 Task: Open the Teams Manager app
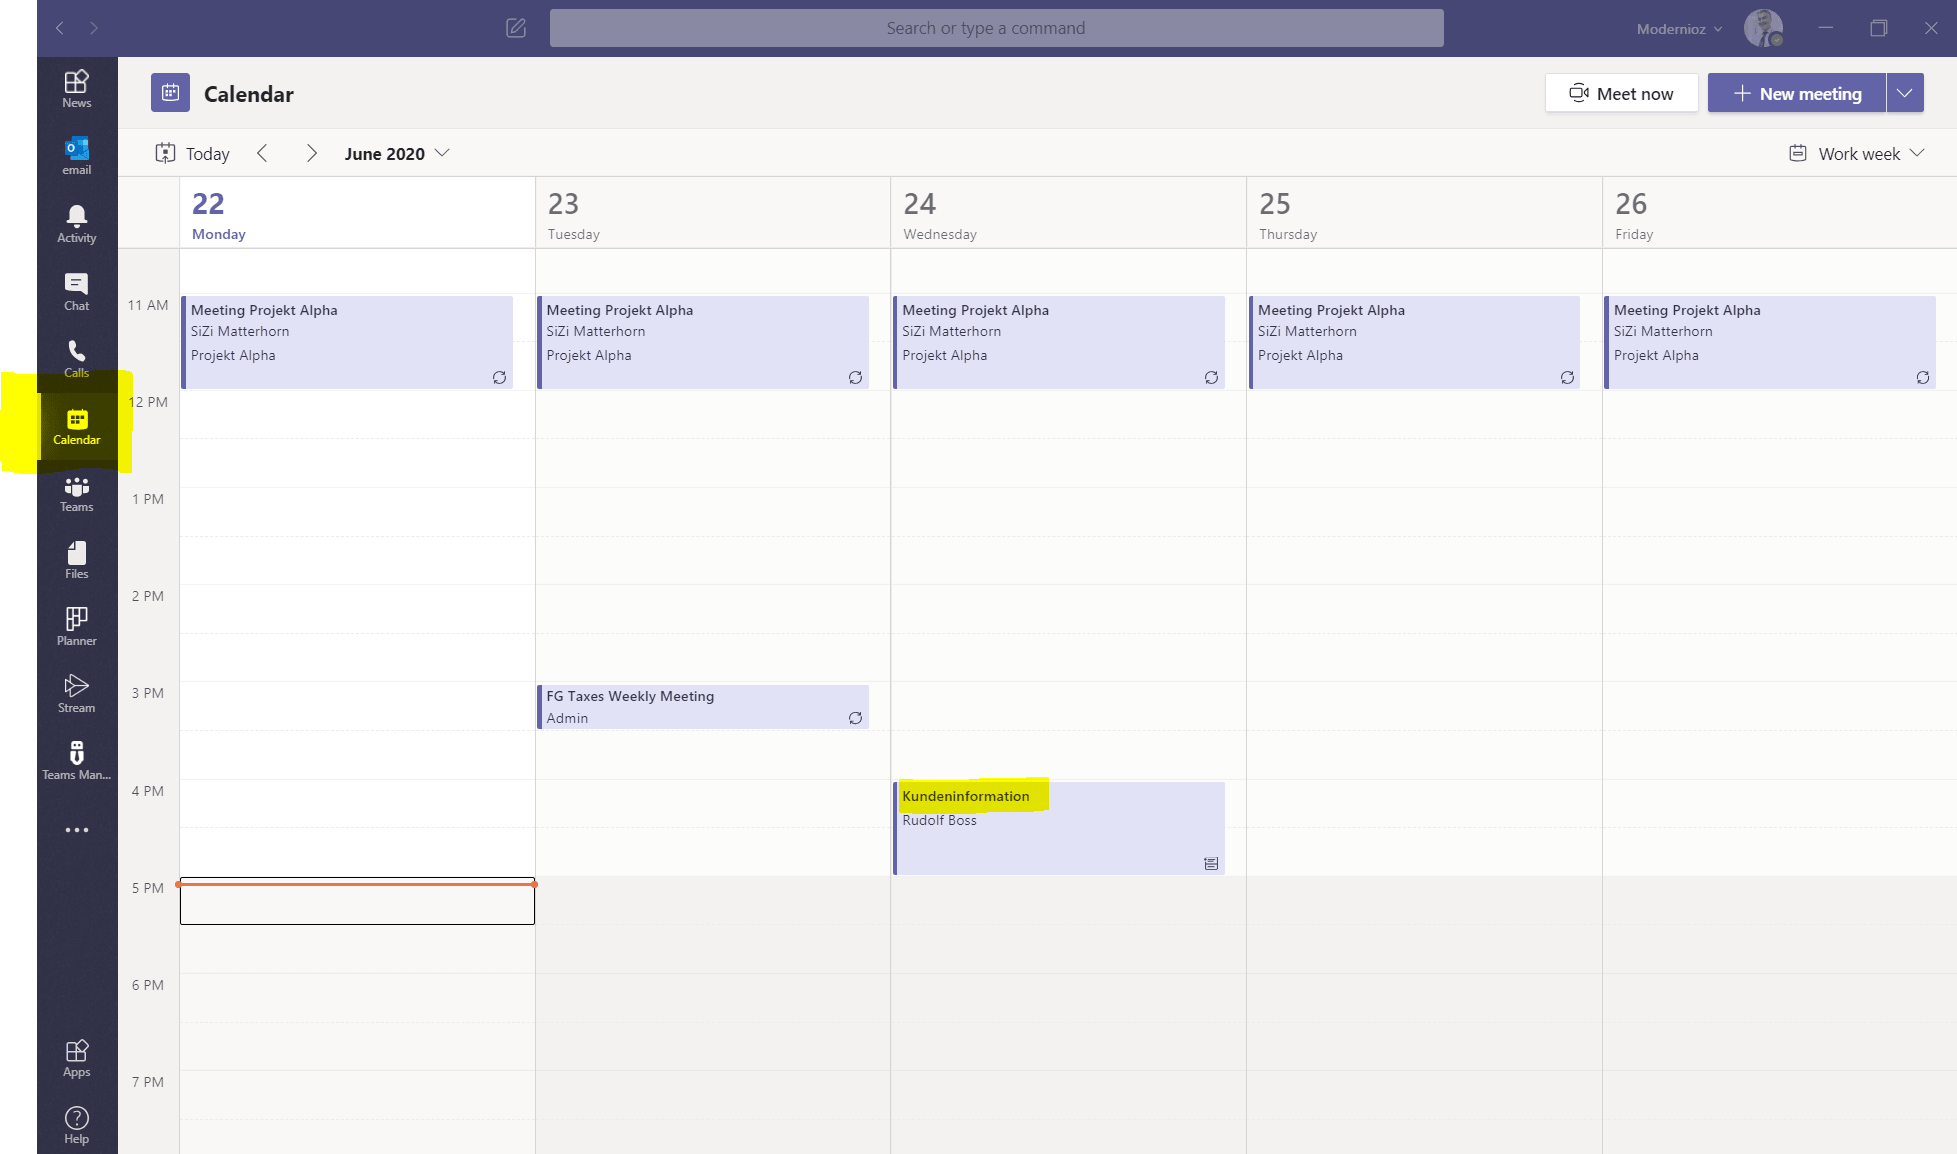pos(77,762)
